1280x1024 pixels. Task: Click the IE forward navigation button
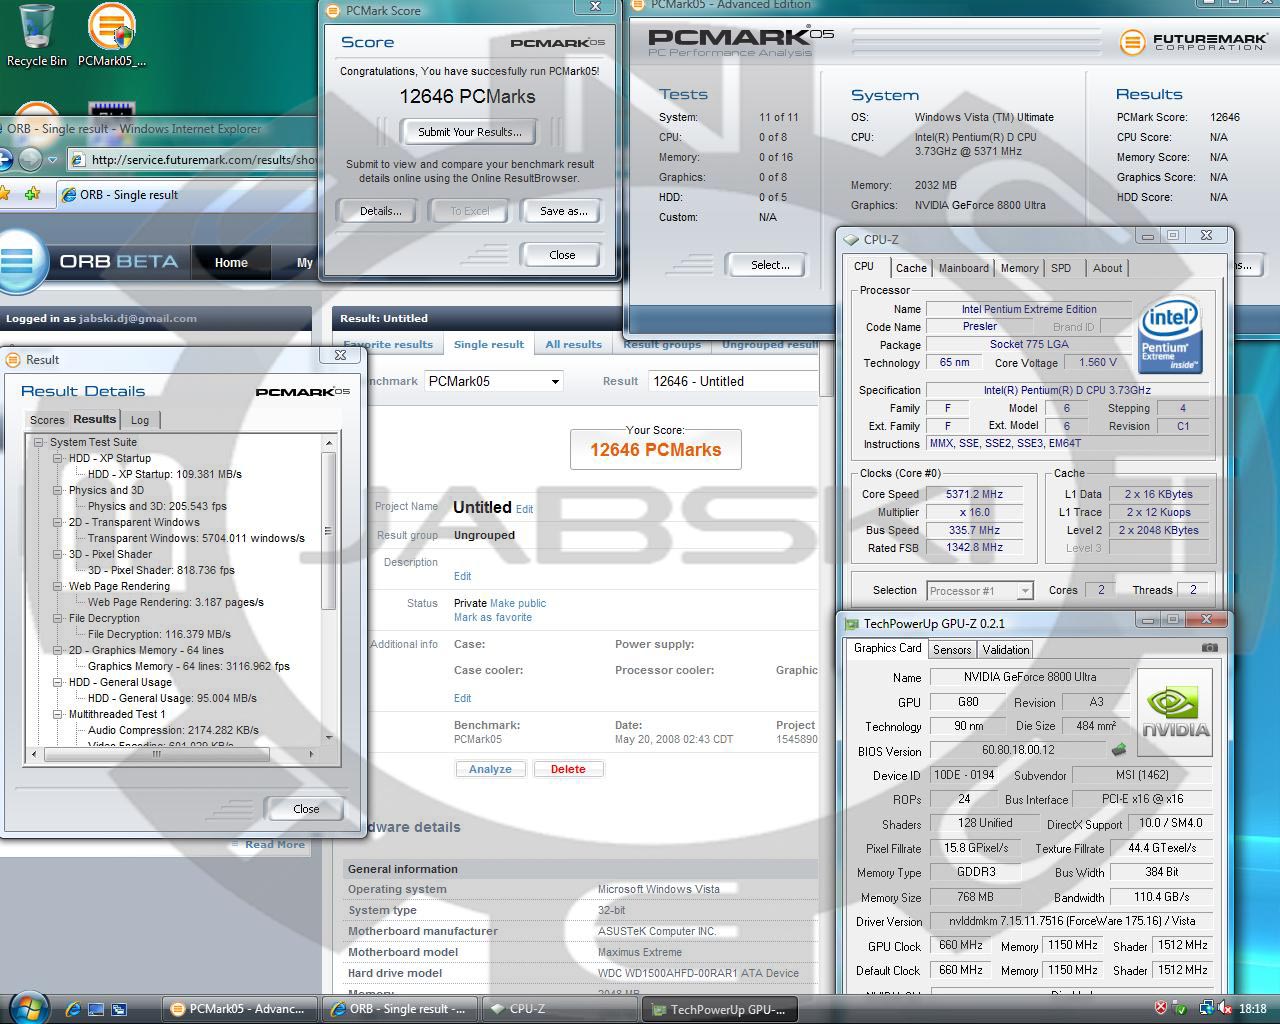click(x=30, y=159)
